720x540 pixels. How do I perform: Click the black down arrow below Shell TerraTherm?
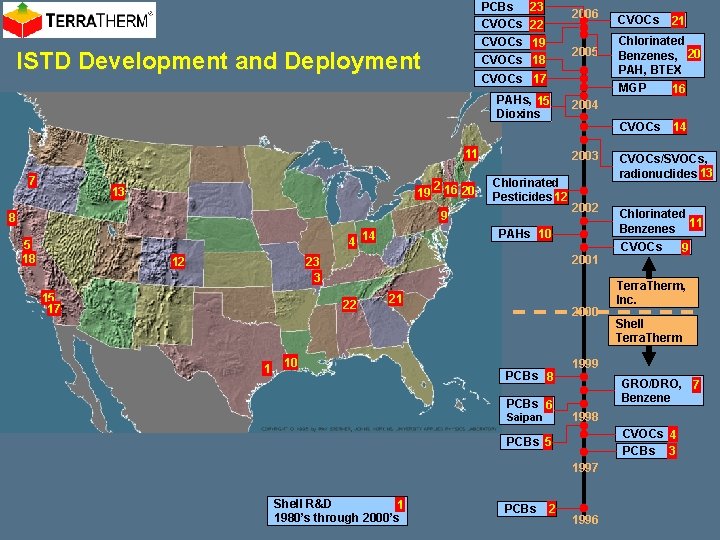pyautogui.click(x=648, y=355)
